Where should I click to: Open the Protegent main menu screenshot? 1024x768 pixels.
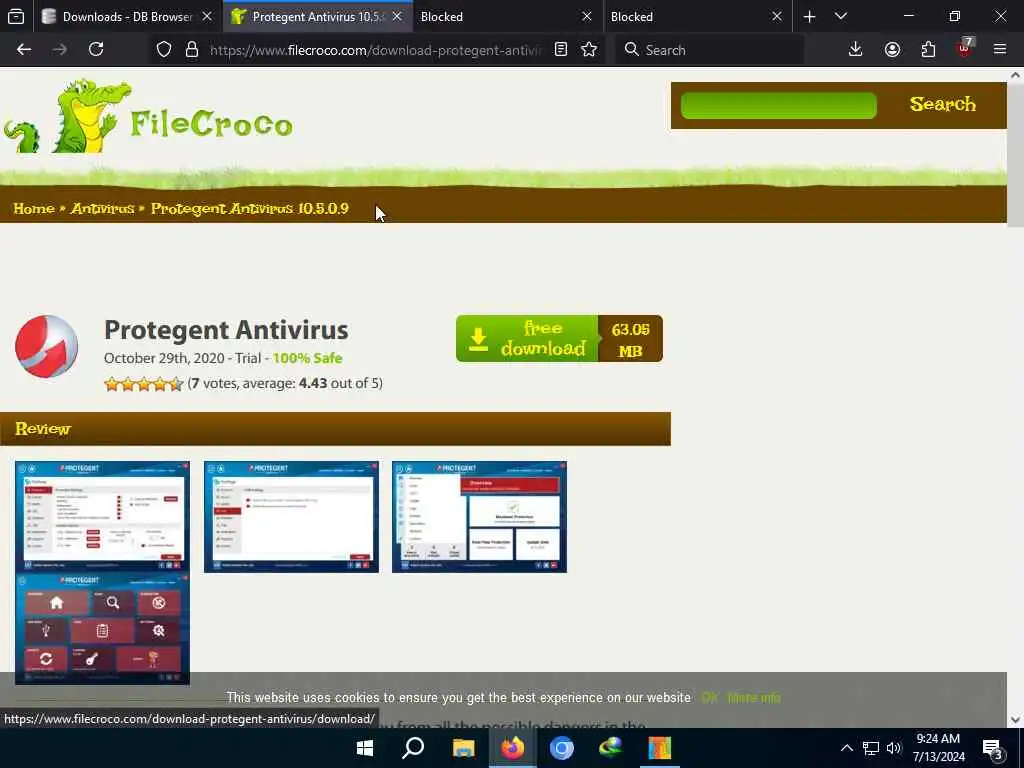[x=103, y=629]
